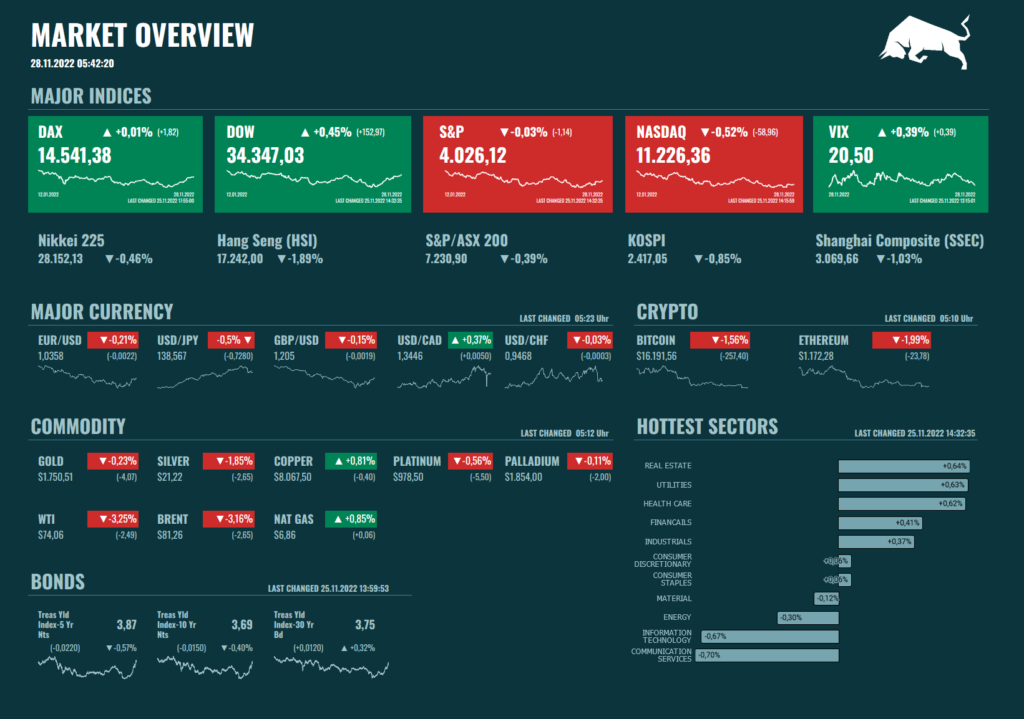Image resolution: width=1024 pixels, height=719 pixels.
Task: Click the 5 Yr bond sparkline chart
Action: tap(88, 669)
